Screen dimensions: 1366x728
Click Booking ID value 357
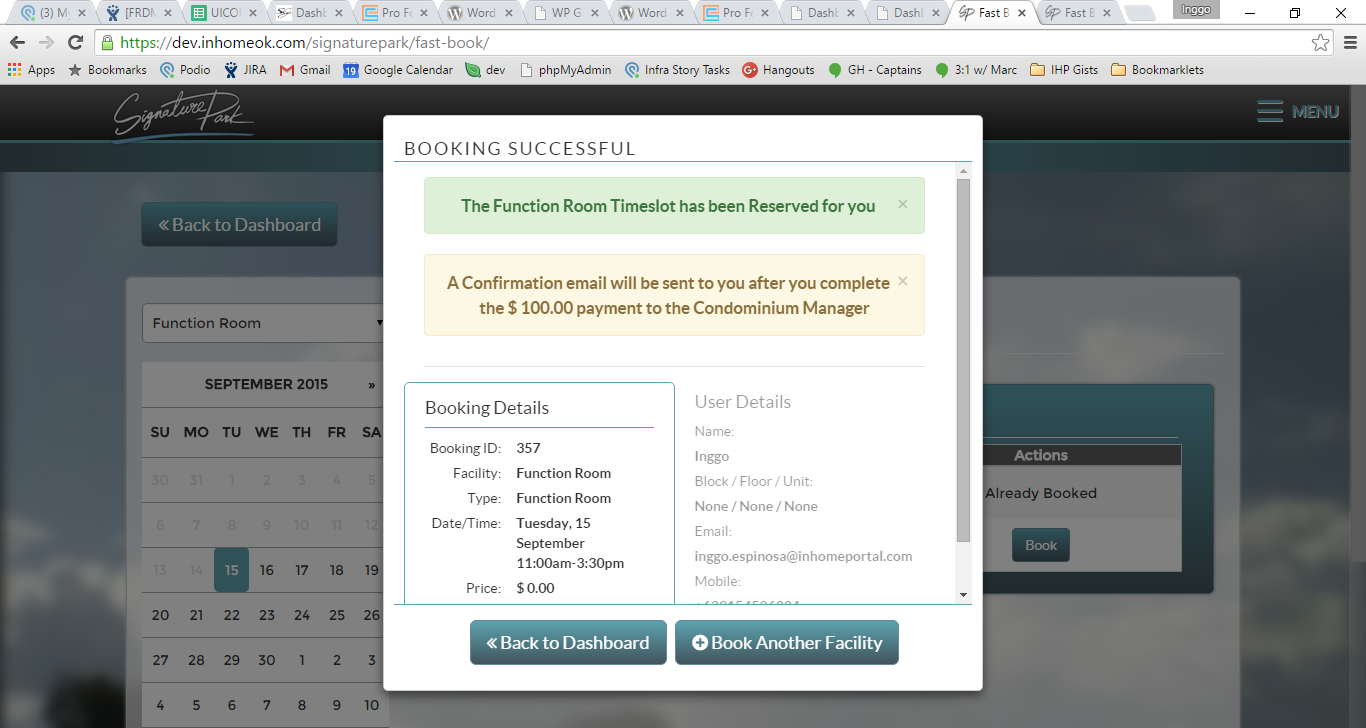[528, 448]
